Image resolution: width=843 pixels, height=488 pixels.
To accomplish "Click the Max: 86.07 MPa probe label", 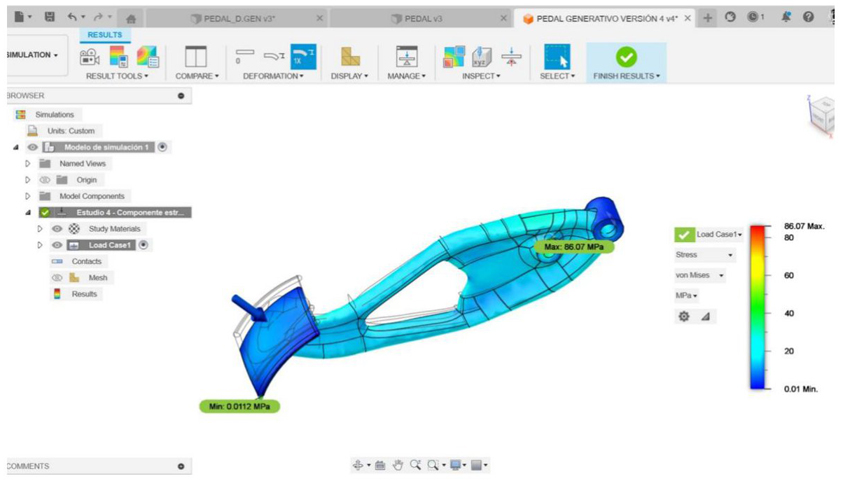I will coord(573,246).
